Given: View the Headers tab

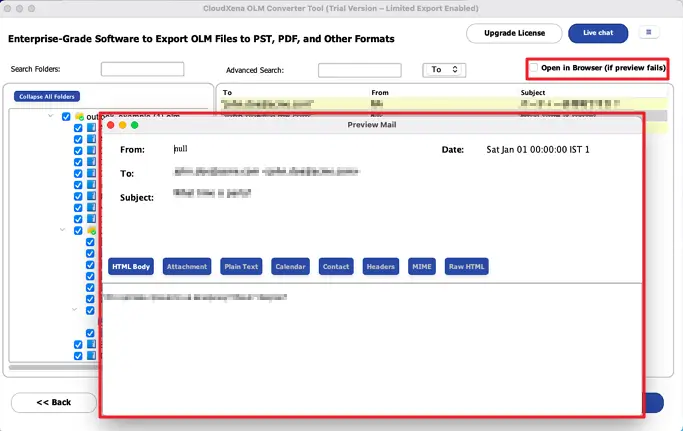Looking at the screenshot, I should [x=380, y=267].
